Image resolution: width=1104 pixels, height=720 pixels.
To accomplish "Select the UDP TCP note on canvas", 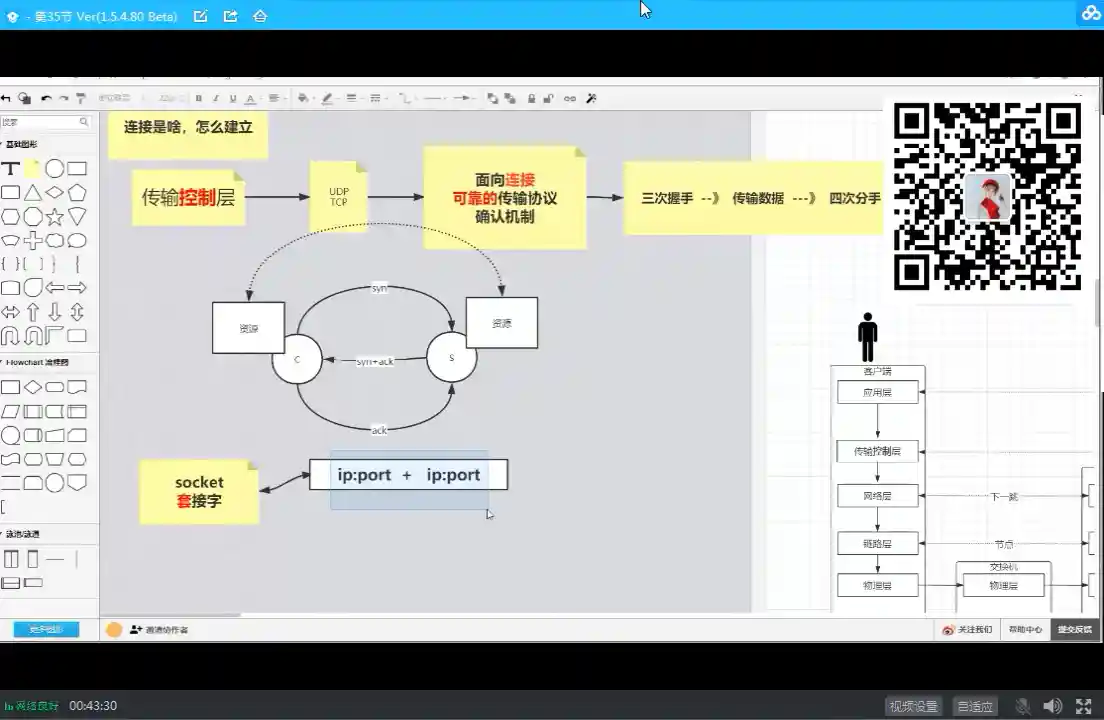I will 339,196.
